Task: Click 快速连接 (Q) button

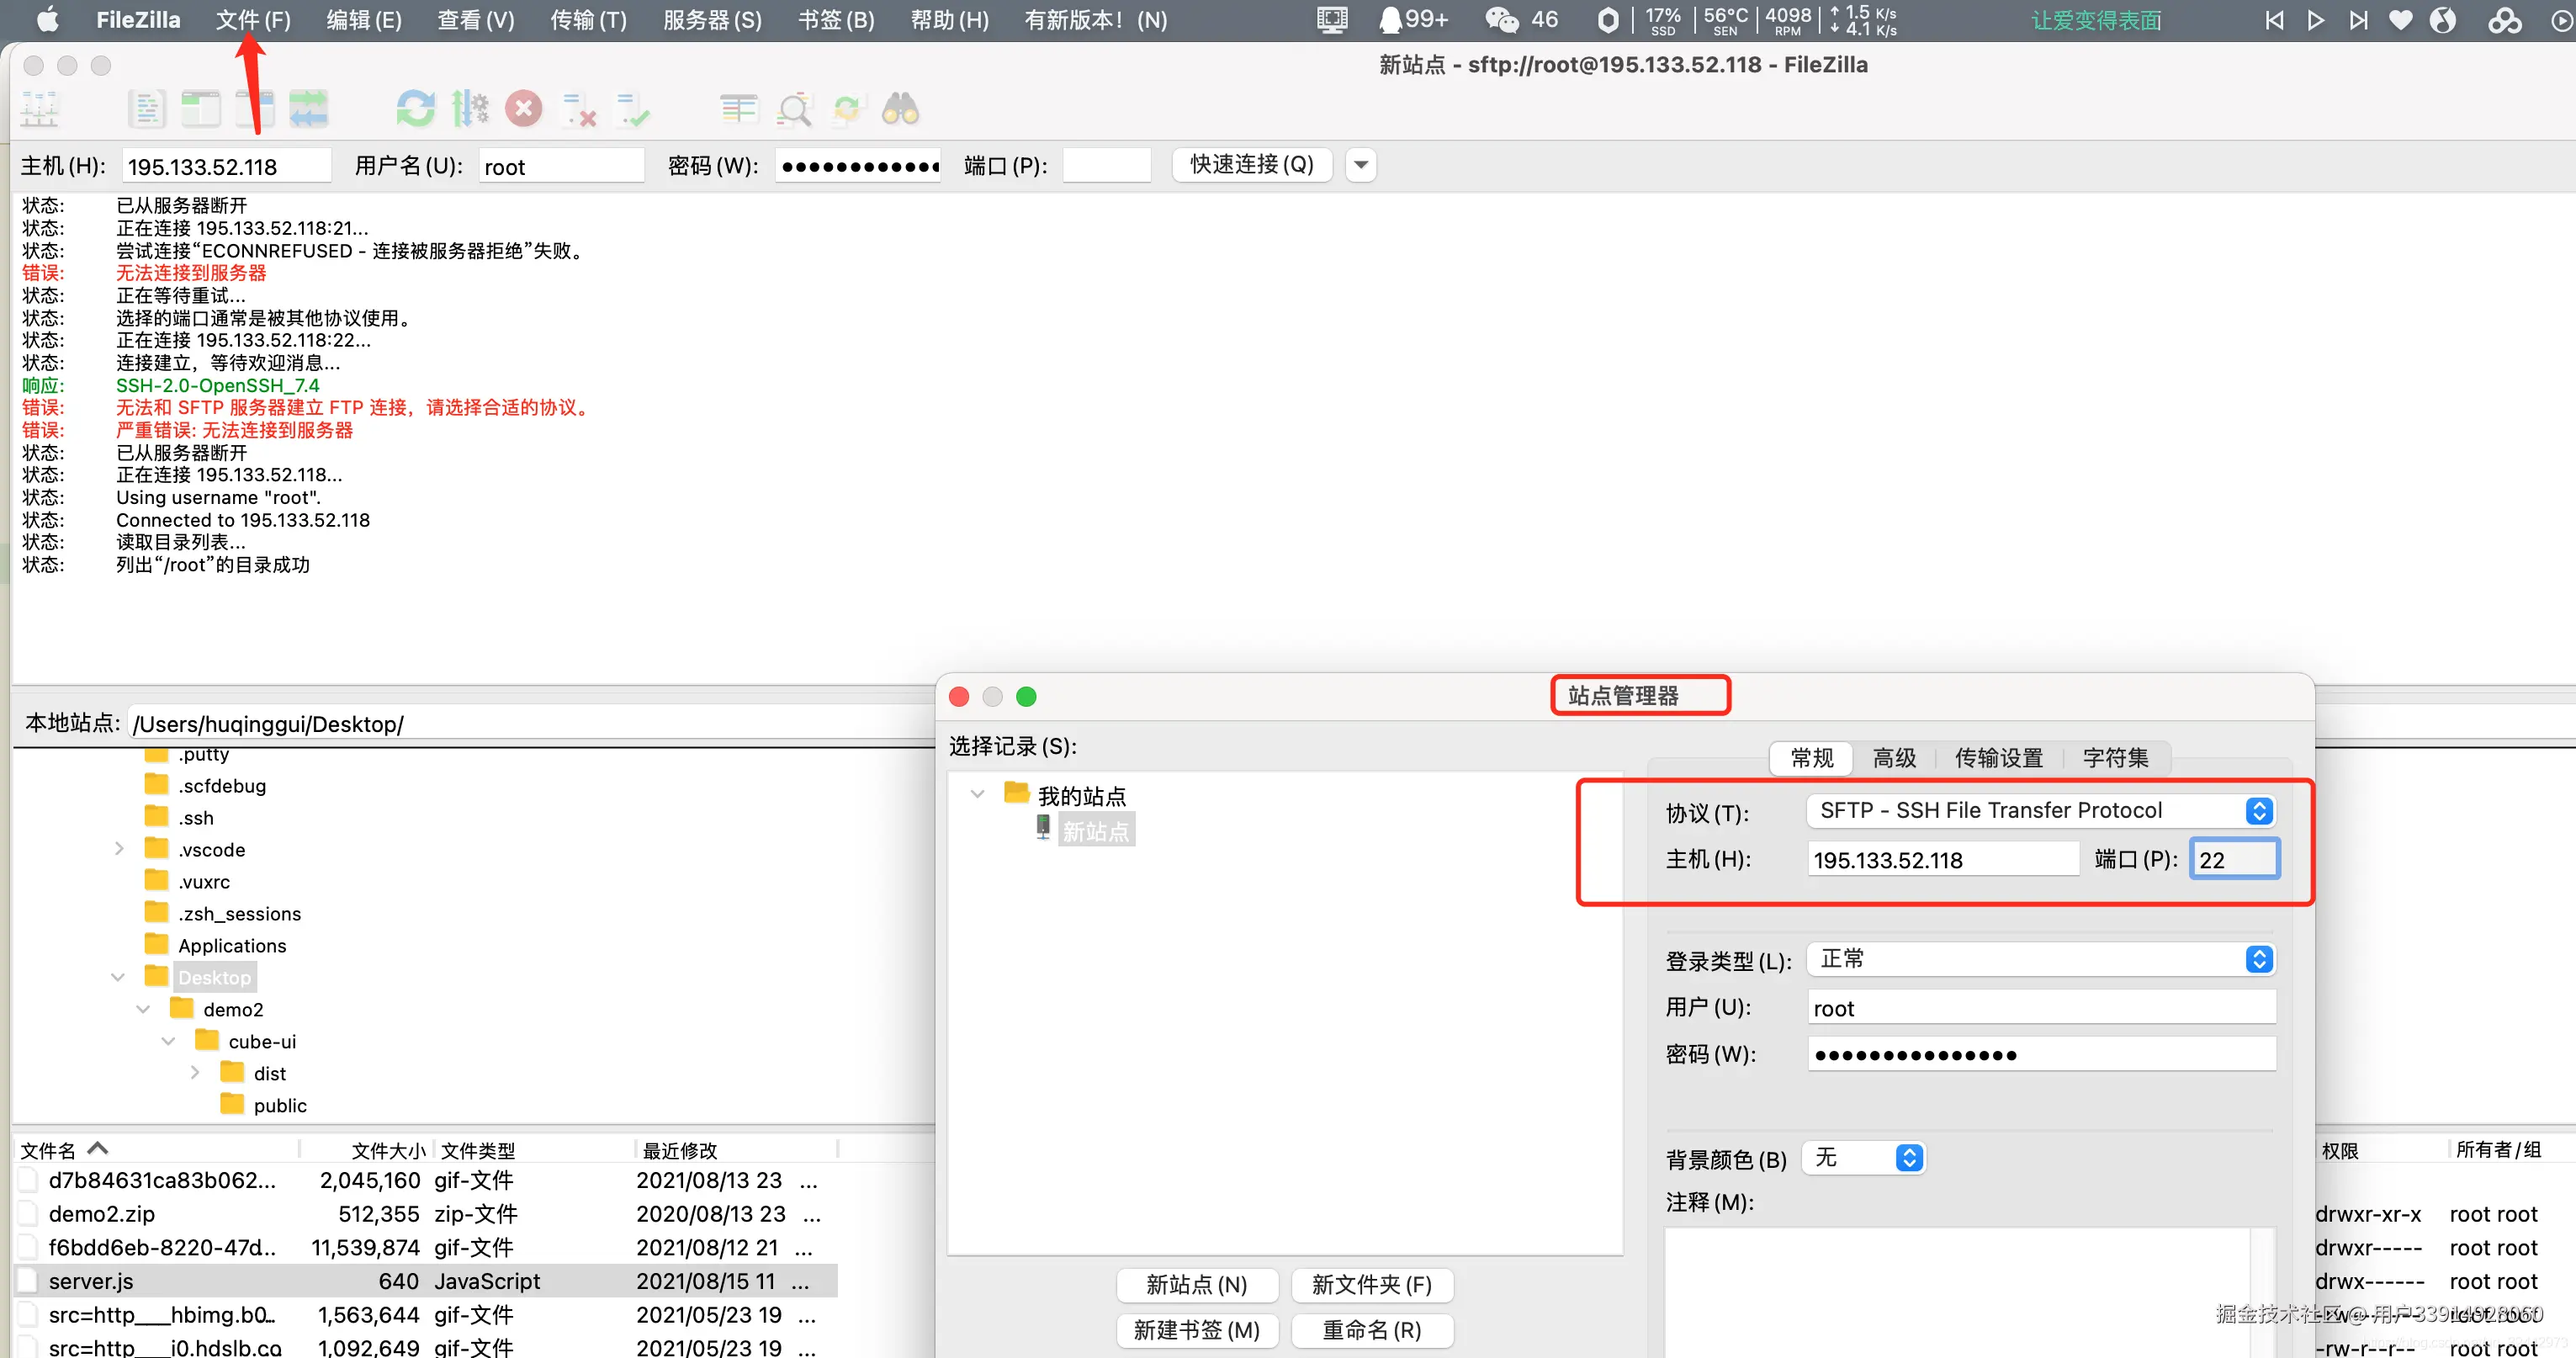Action: pyautogui.click(x=1251, y=165)
